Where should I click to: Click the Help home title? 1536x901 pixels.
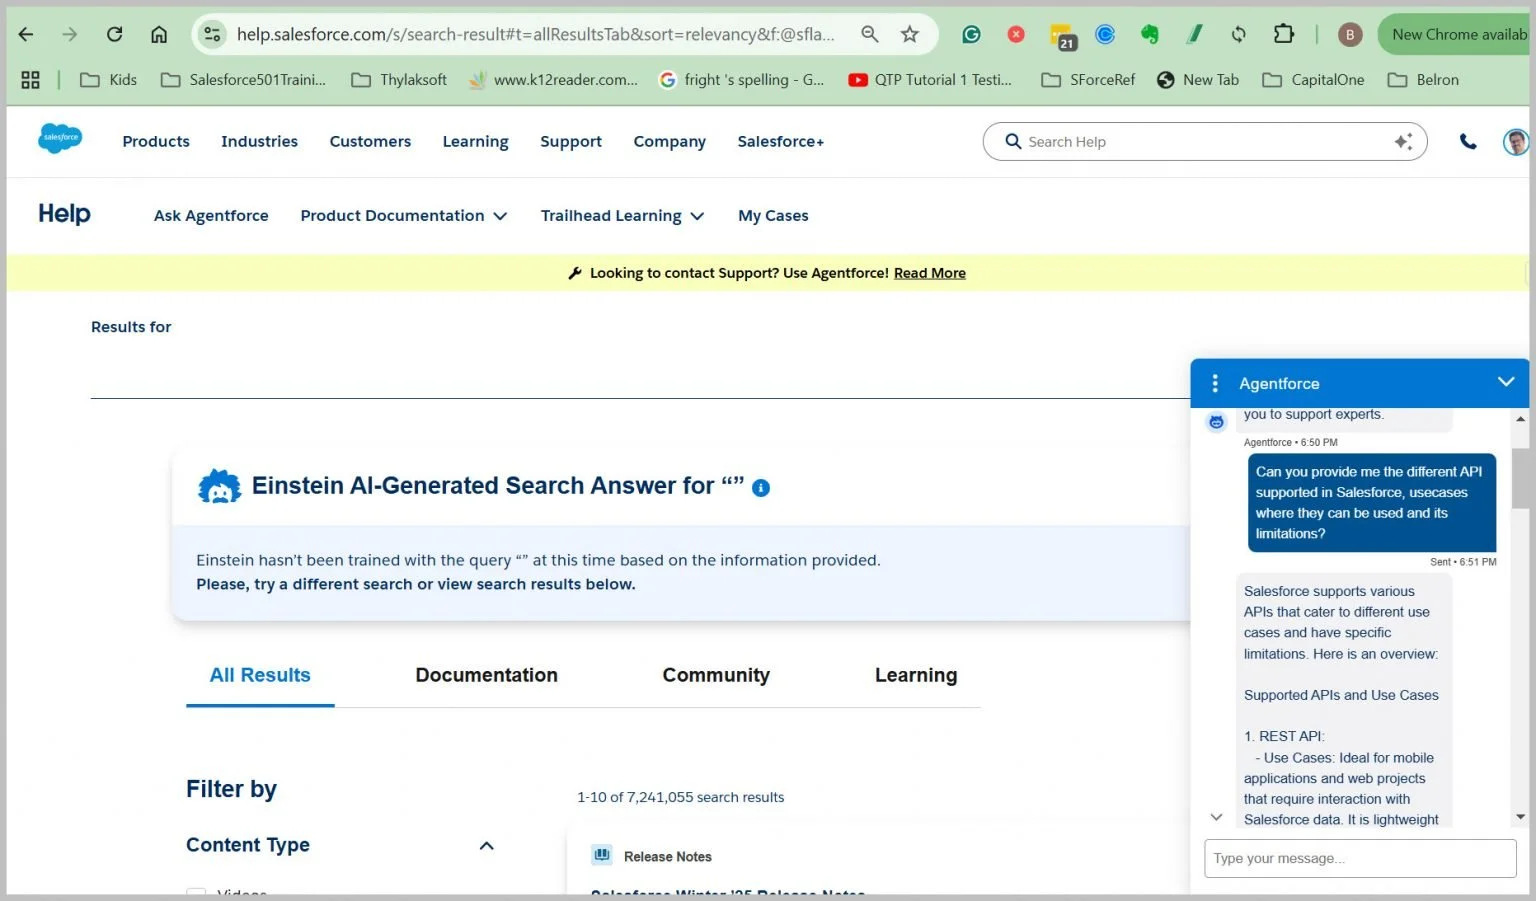tap(64, 213)
